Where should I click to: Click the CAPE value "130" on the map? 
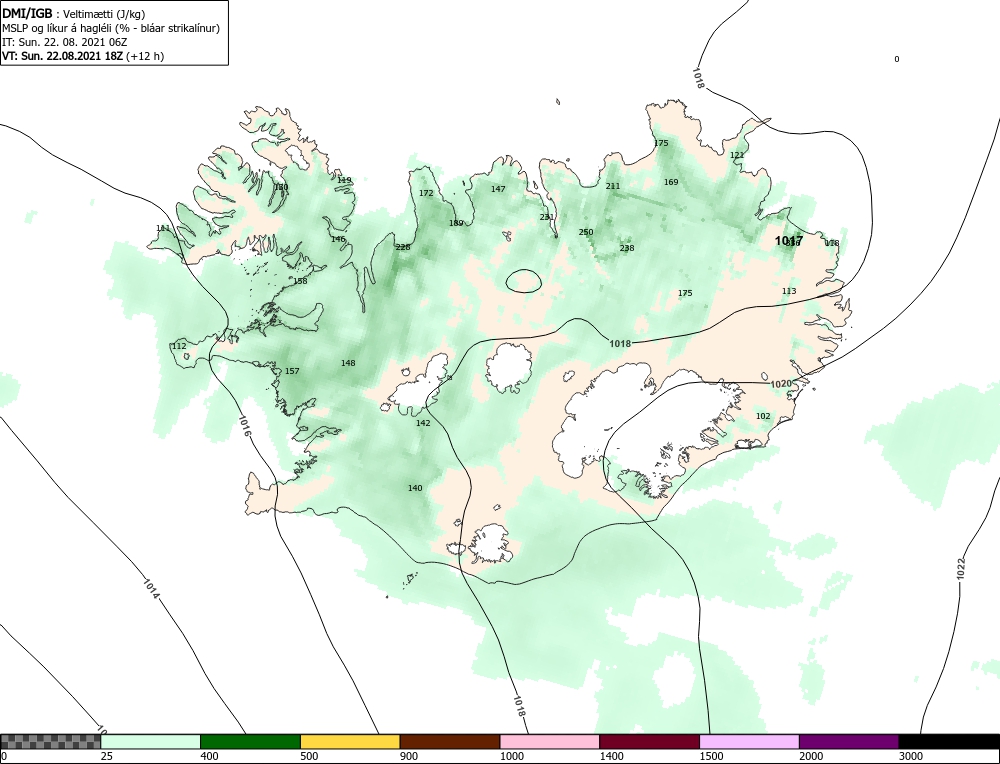tap(281, 187)
